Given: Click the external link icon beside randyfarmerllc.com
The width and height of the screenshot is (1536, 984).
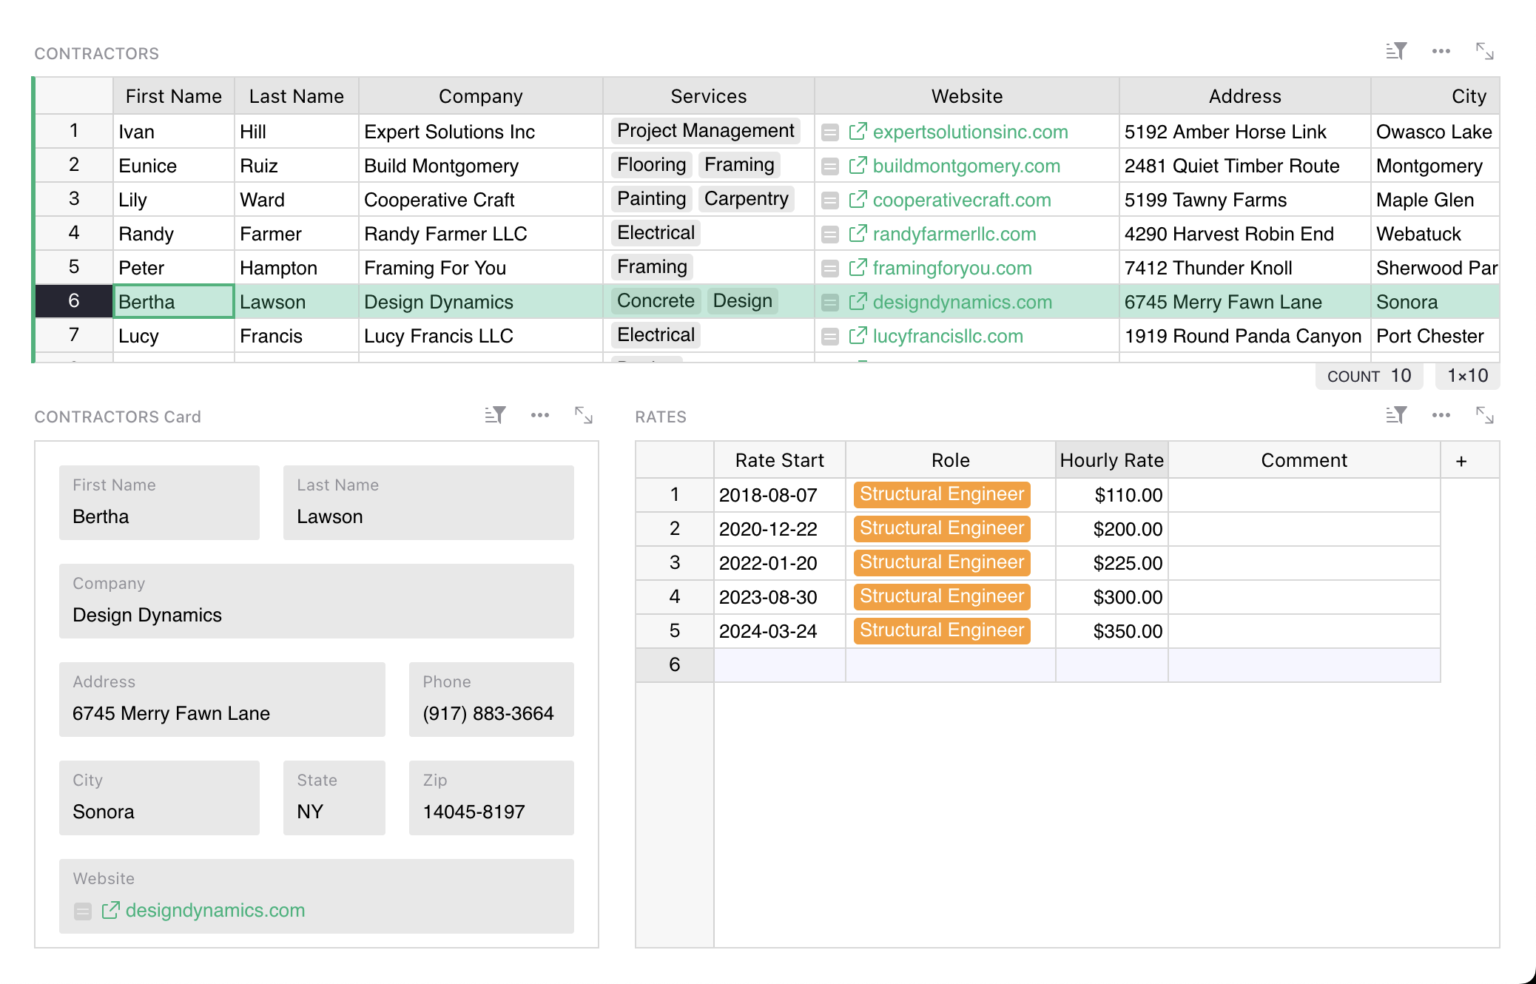Looking at the screenshot, I should pos(857,234).
